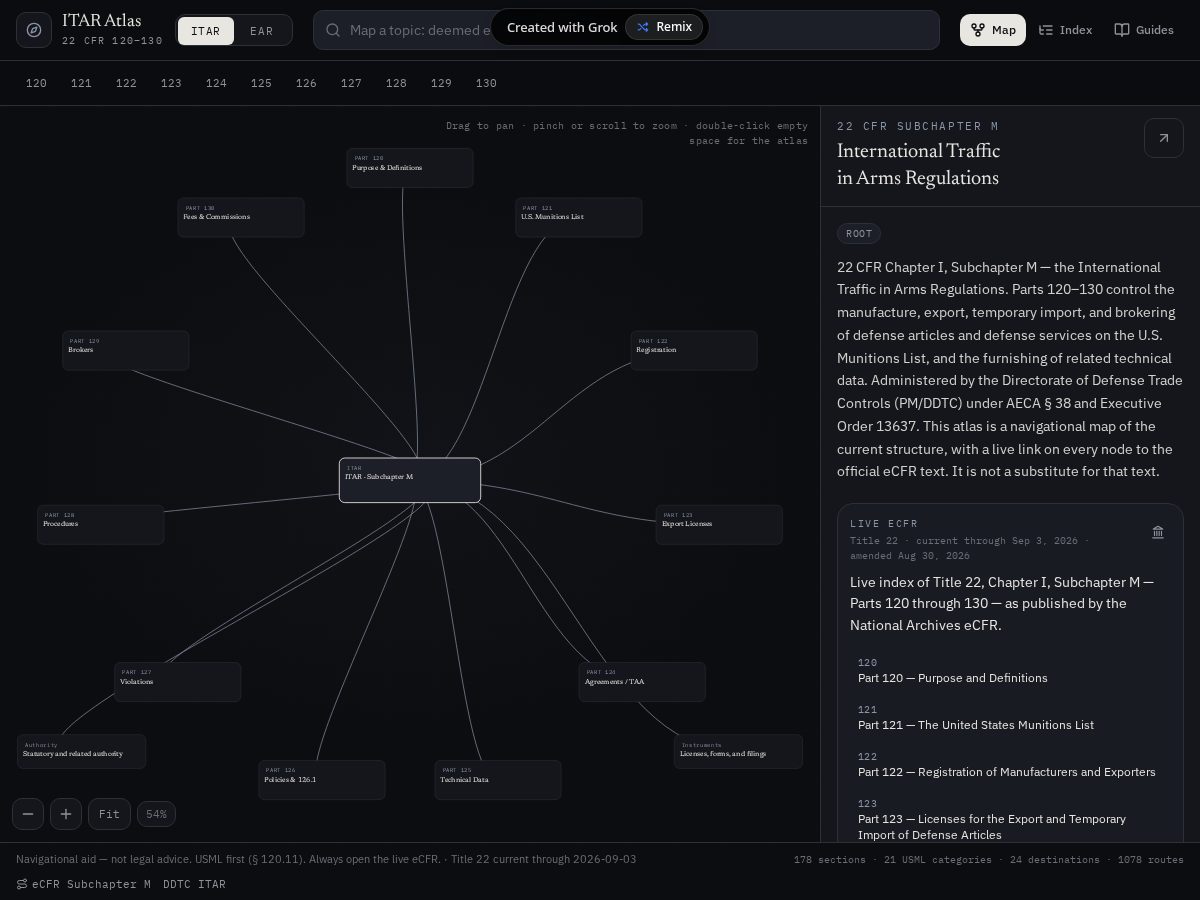Jump to Part 121 in number bar

point(81,83)
